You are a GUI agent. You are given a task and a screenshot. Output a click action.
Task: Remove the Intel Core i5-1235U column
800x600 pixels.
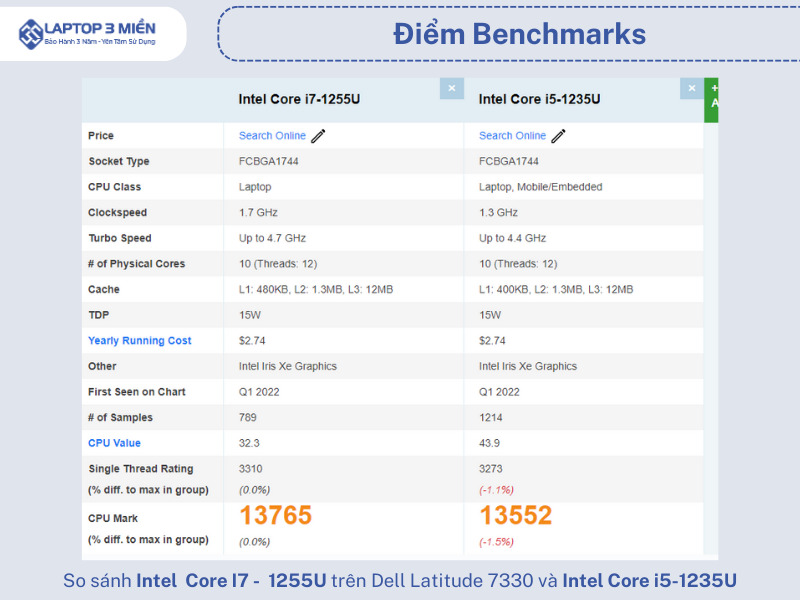click(691, 89)
